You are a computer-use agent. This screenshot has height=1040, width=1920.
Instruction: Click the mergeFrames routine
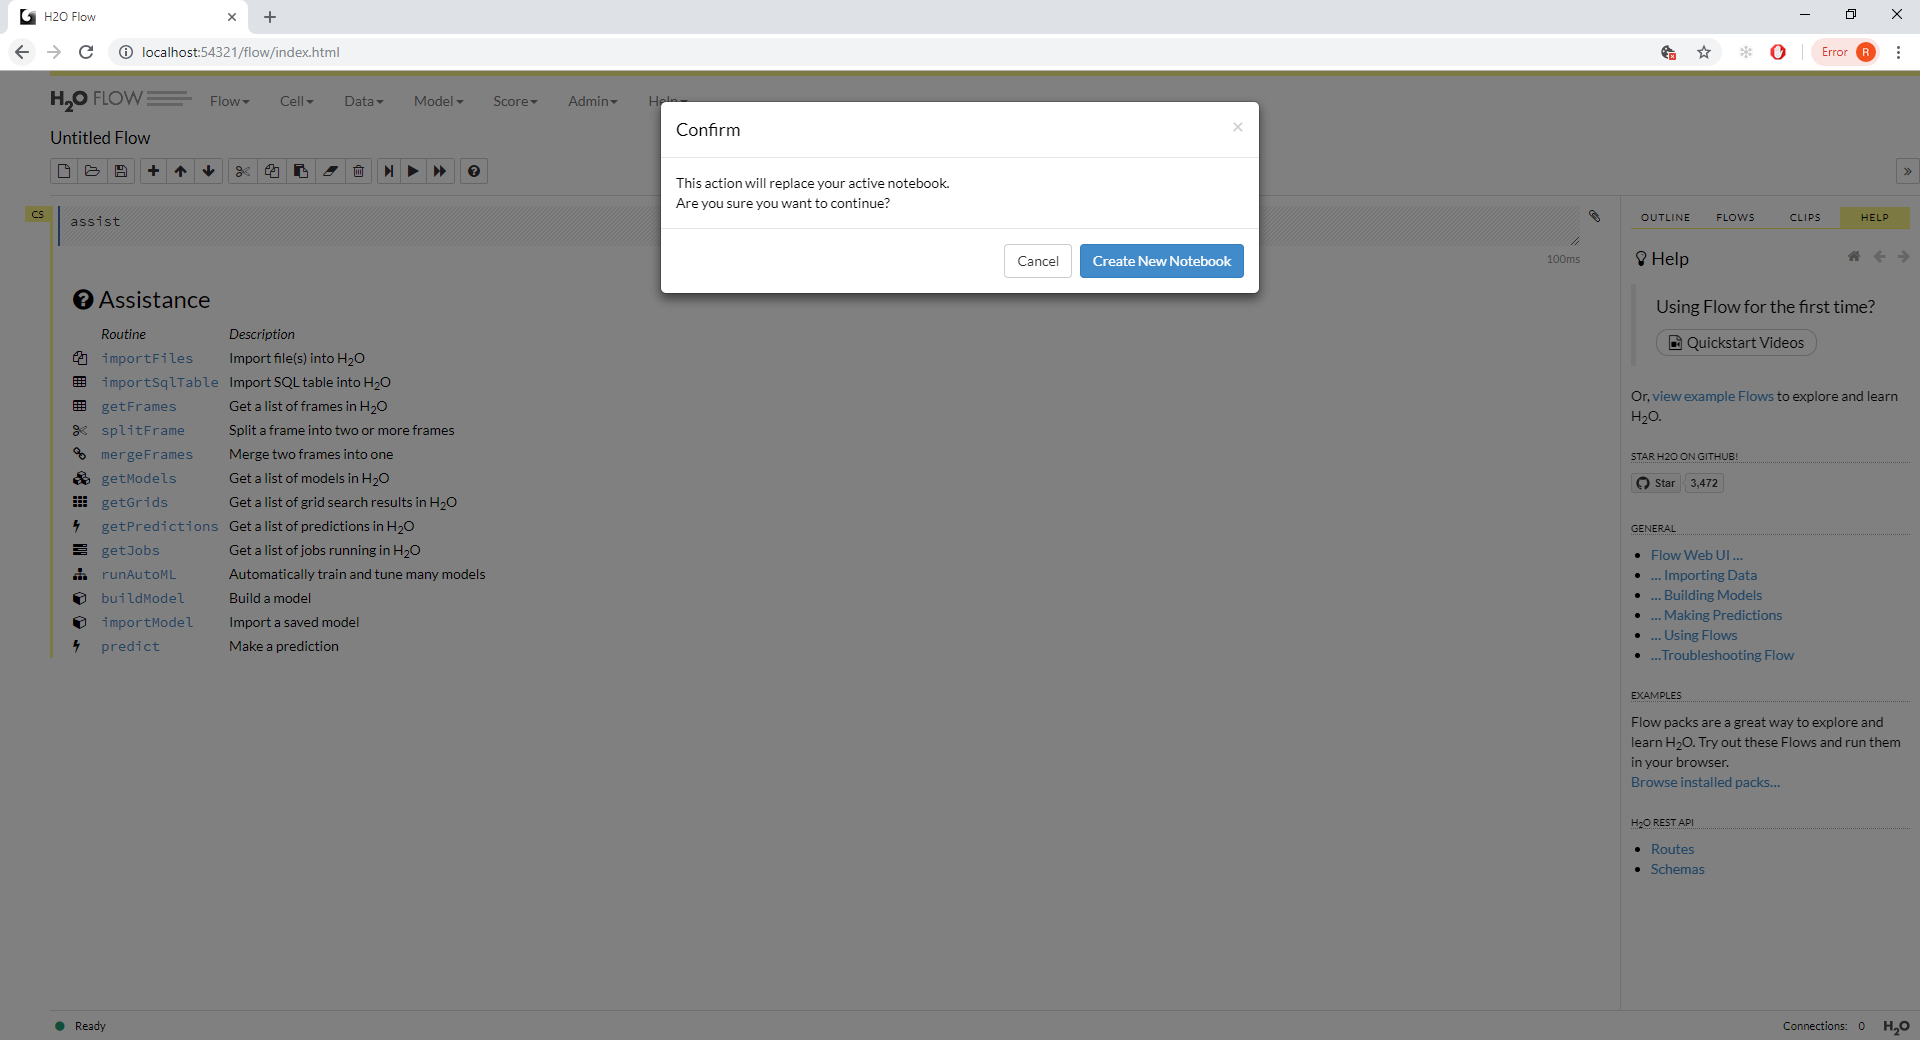[147, 454]
